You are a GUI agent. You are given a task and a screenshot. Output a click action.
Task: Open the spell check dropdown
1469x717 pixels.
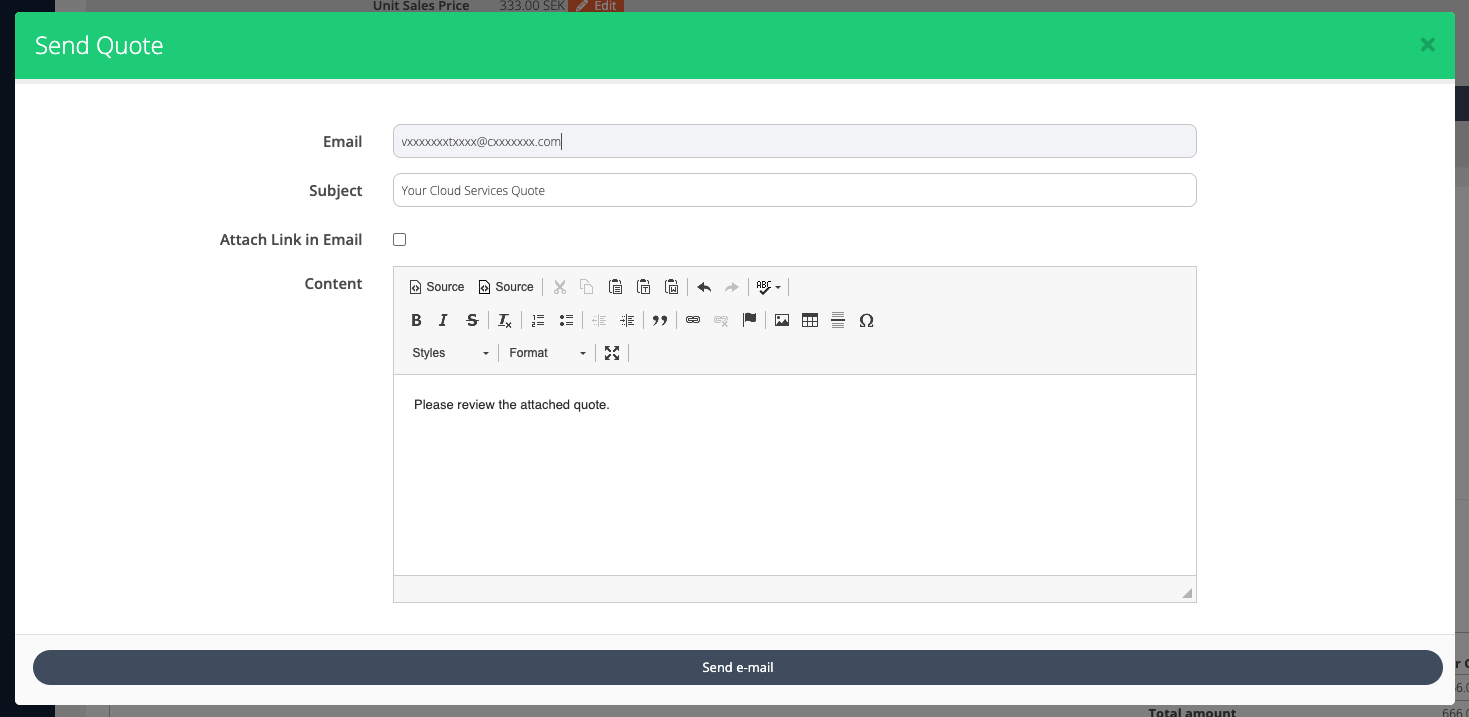coord(768,287)
